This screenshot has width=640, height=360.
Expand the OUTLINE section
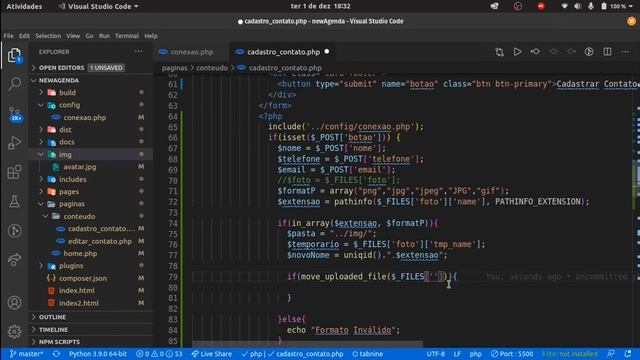click(x=52, y=317)
